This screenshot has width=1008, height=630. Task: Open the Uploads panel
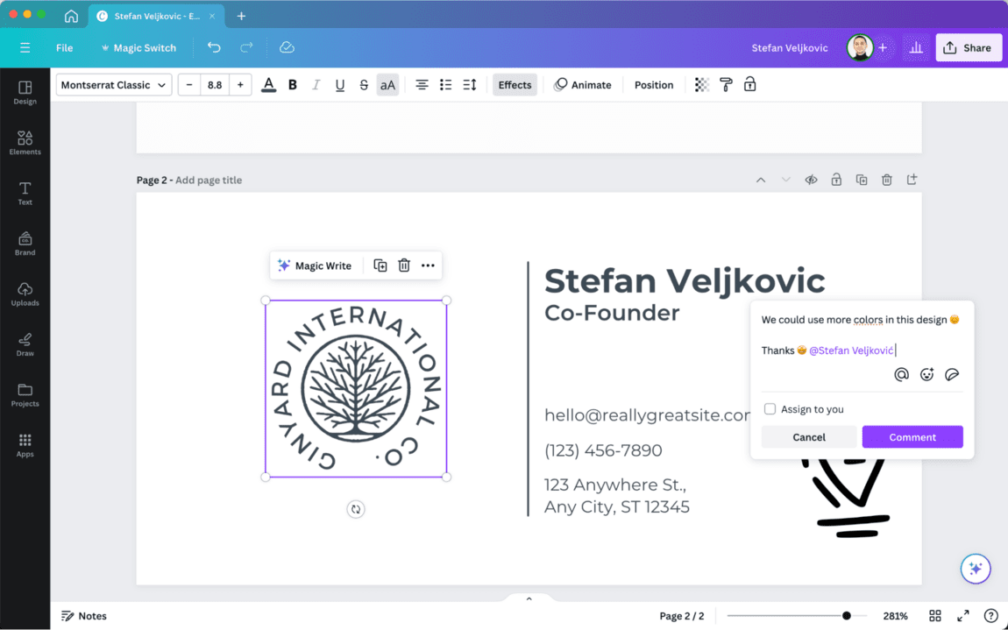(x=25, y=295)
